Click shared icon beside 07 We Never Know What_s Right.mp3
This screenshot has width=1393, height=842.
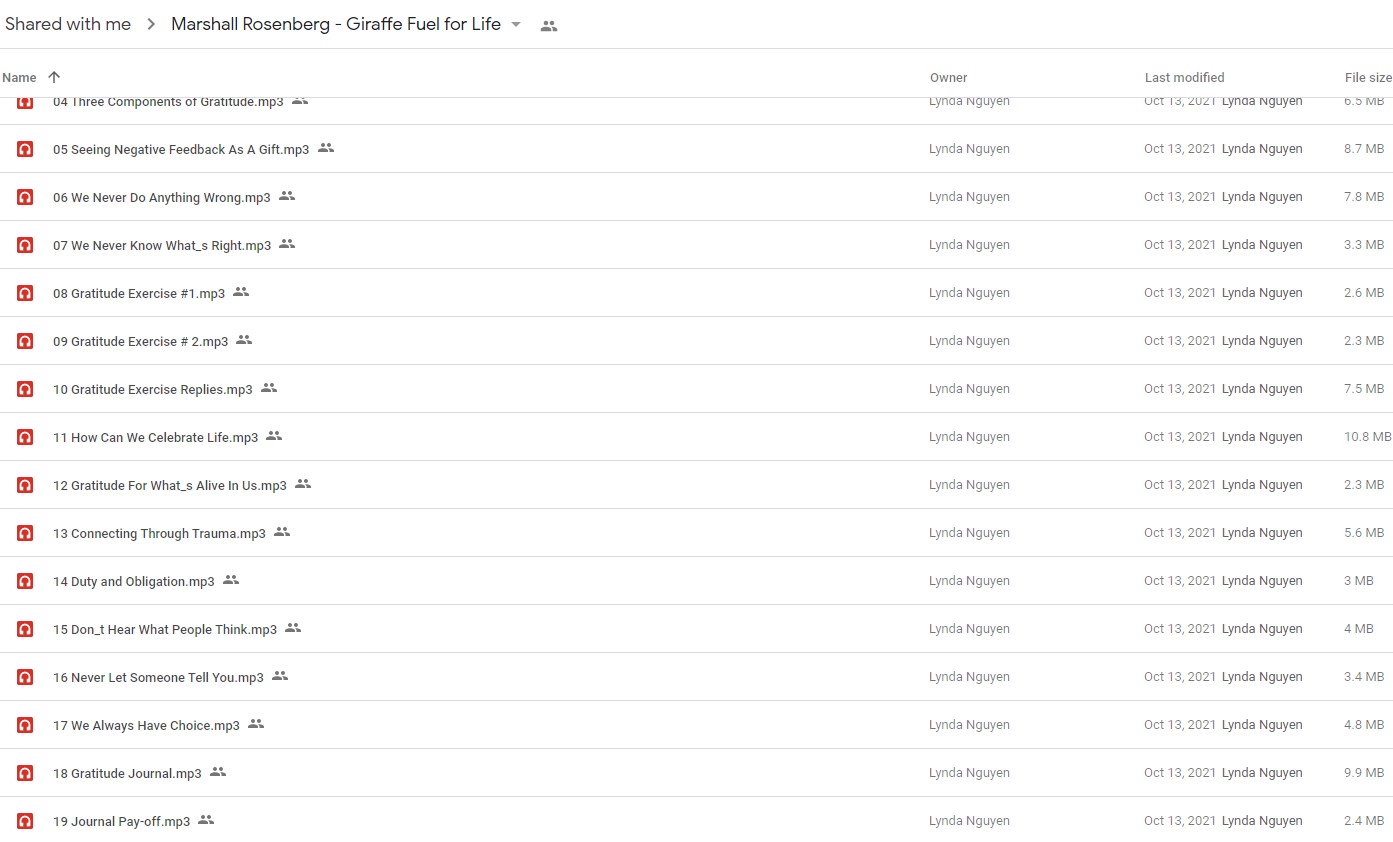(287, 244)
